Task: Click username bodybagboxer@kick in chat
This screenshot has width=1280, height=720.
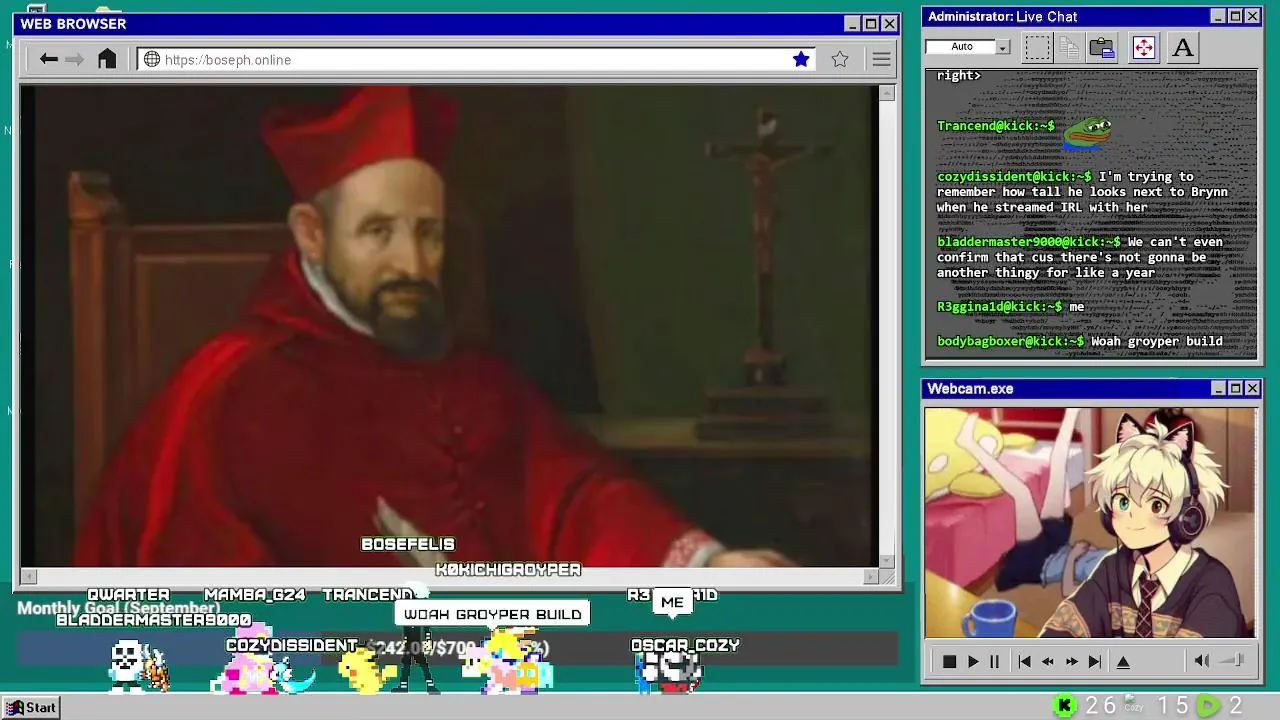Action: pyautogui.click(x=1010, y=341)
